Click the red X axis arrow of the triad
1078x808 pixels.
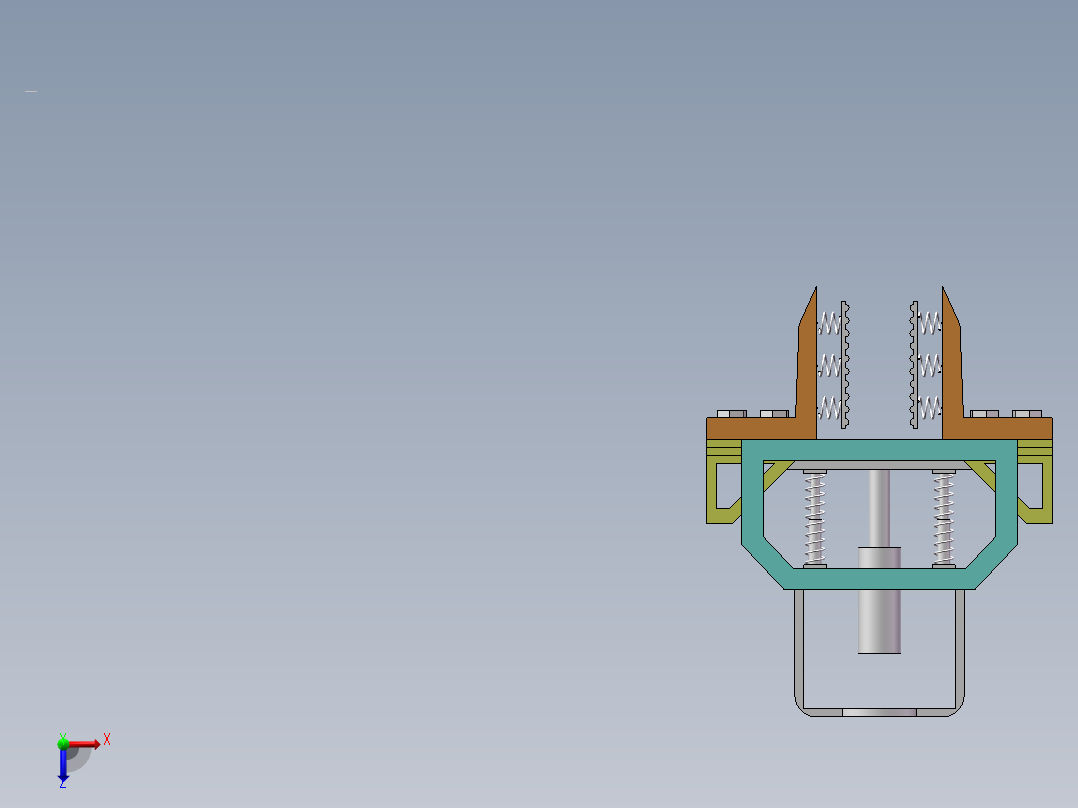(x=85, y=744)
